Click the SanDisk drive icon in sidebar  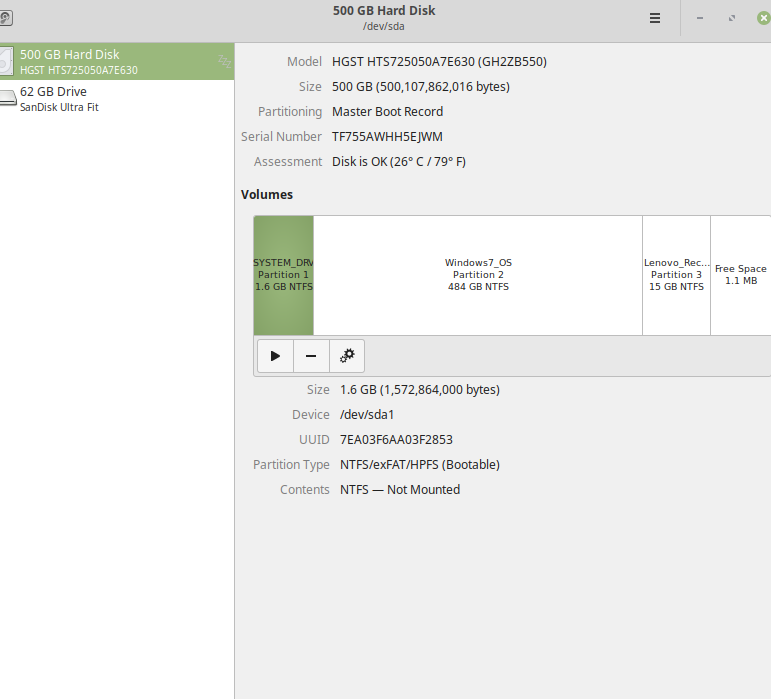[x=8, y=98]
